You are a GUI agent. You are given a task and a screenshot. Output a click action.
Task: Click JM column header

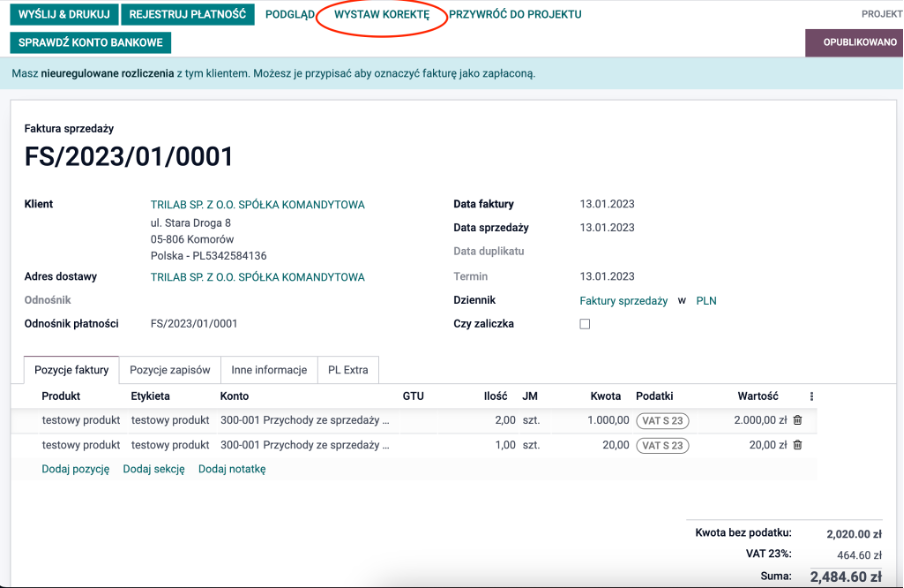tap(530, 396)
